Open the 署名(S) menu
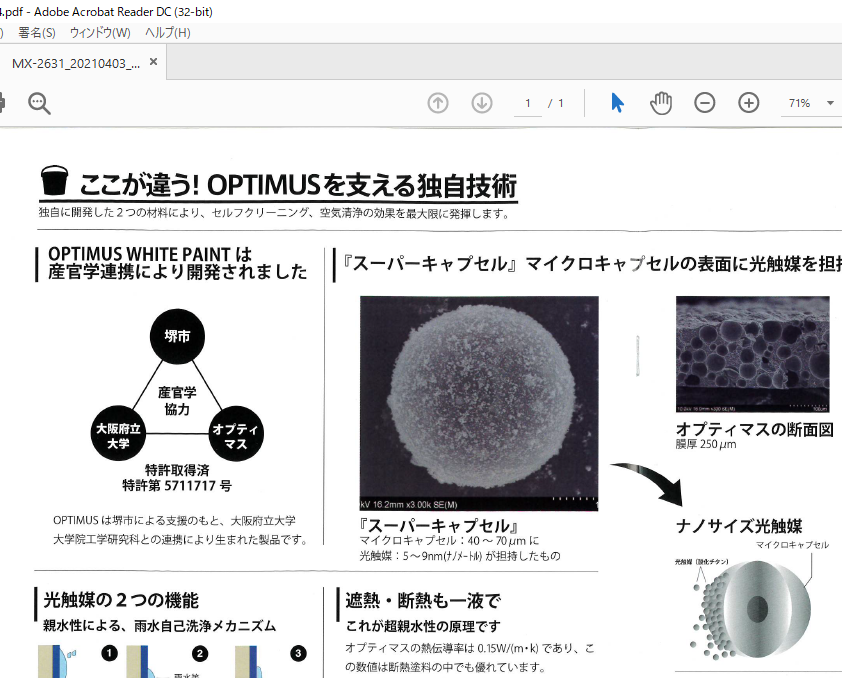This screenshot has height=678, width=842. tap(37, 33)
